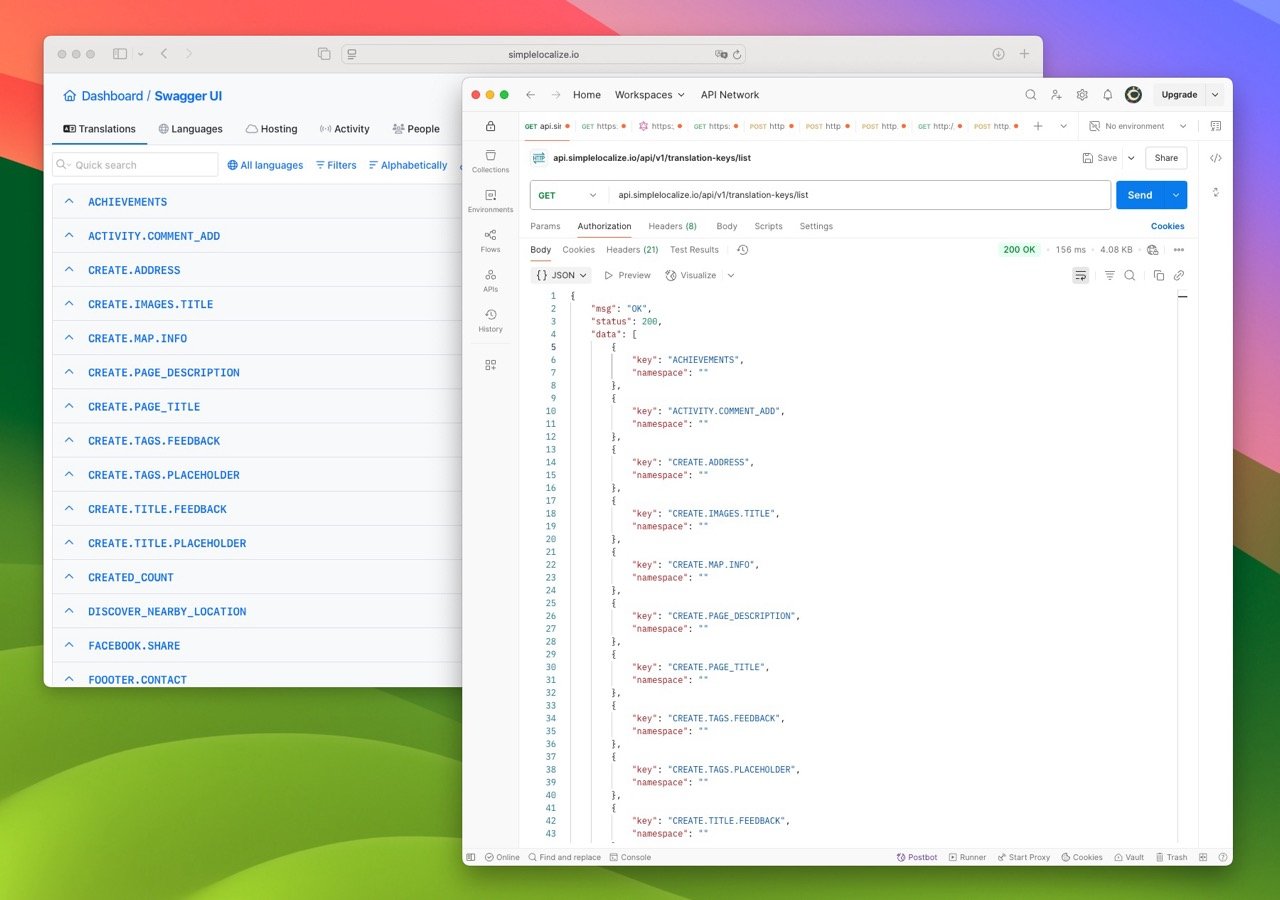Click the Safari address bar

[543, 54]
